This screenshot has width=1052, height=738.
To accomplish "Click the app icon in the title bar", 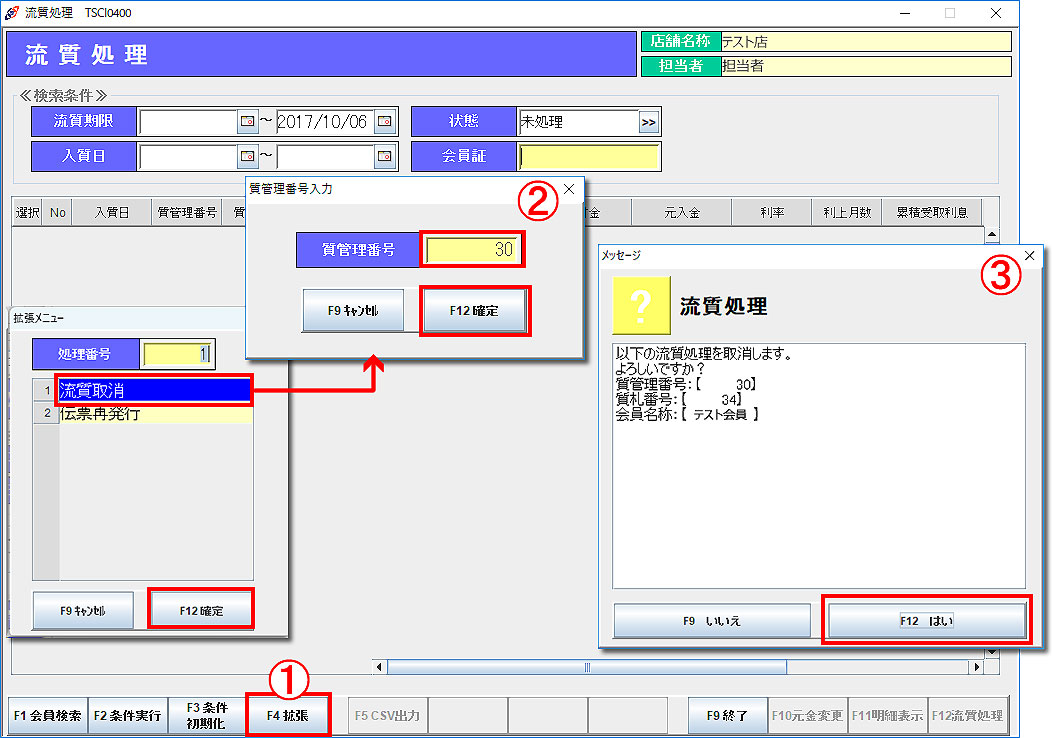I will 11,13.
